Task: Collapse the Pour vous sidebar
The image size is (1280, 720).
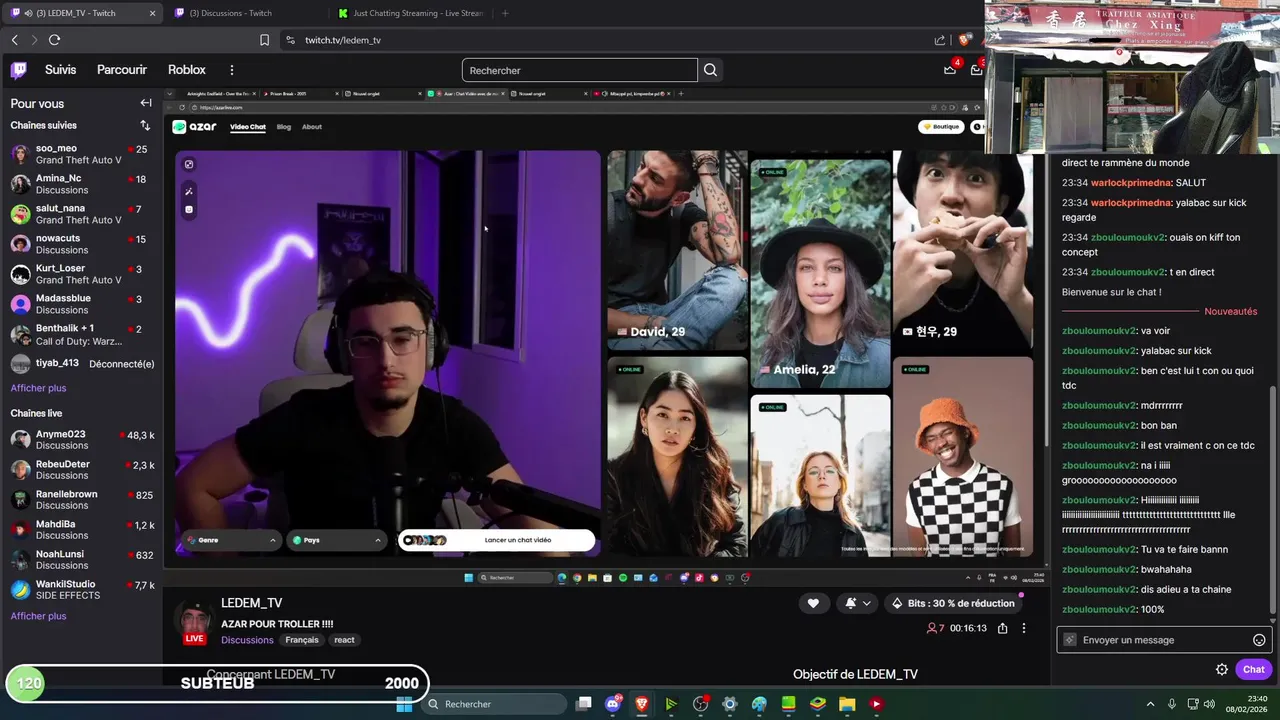Action: click(x=146, y=103)
